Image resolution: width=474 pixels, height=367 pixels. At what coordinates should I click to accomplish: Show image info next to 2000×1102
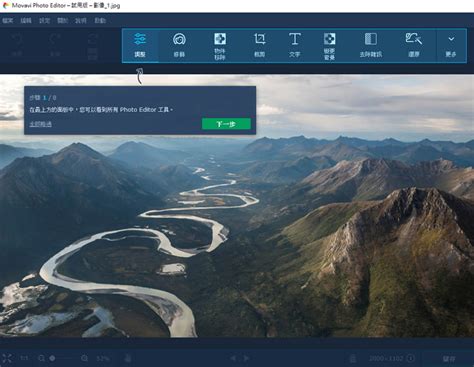(x=411, y=358)
